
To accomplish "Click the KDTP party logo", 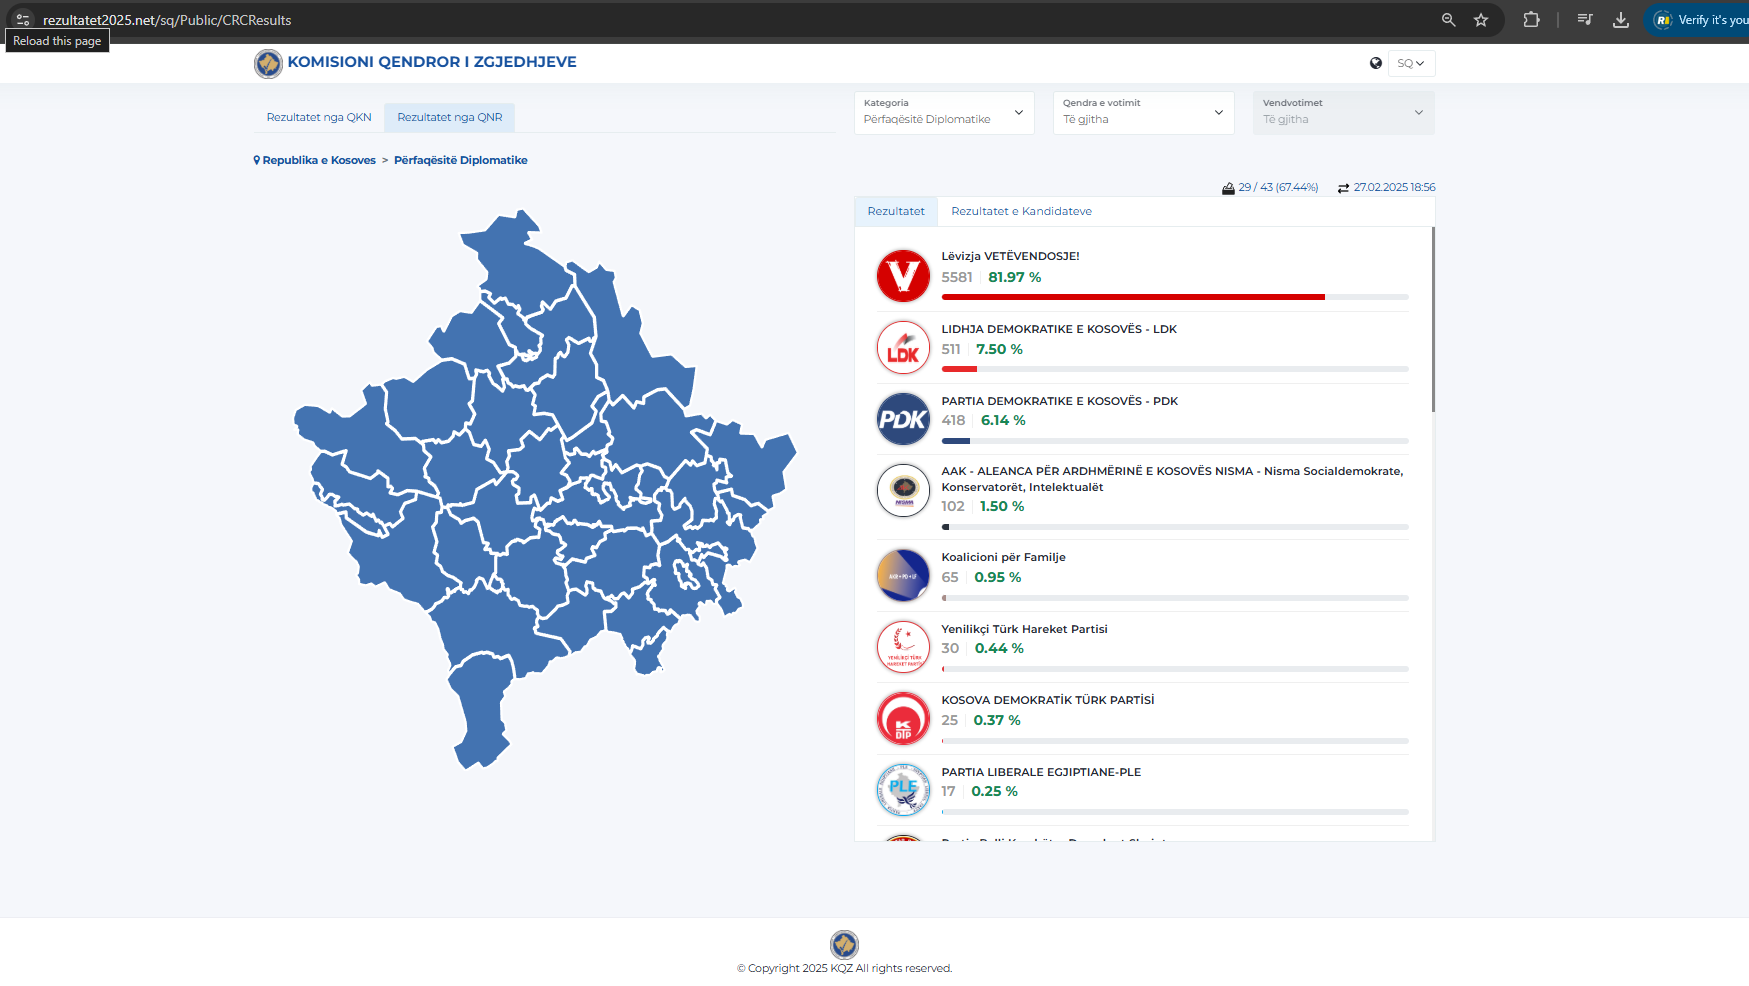I will [x=903, y=719].
